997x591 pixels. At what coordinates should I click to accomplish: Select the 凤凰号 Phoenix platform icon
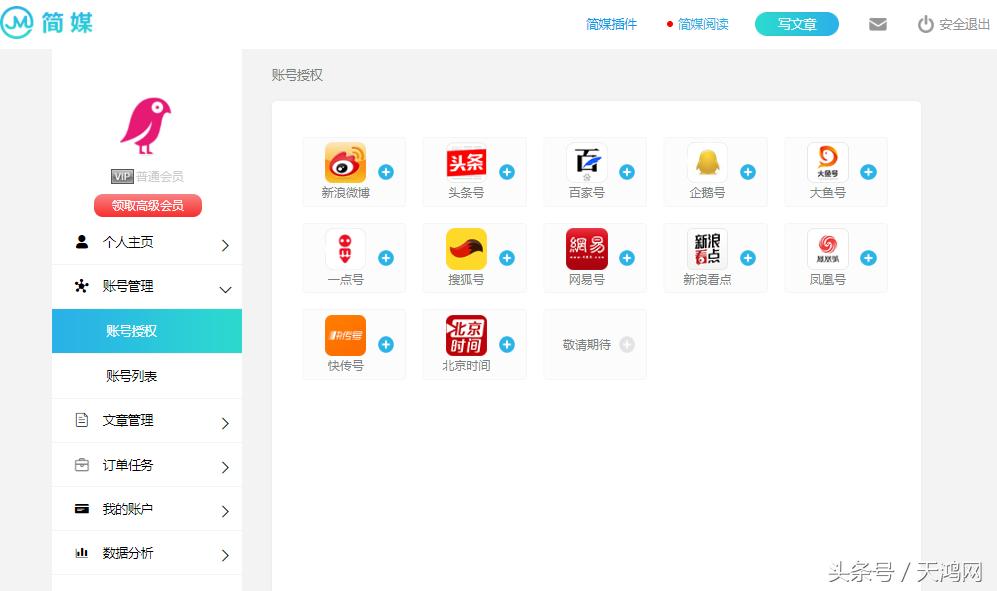tap(826, 246)
